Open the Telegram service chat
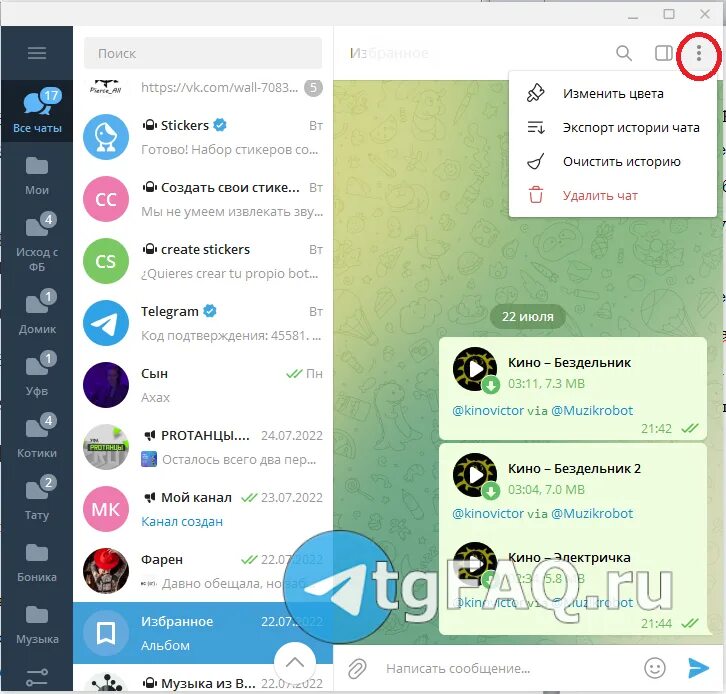Image resolution: width=726 pixels, height=694 pixels. click(203, 323)
